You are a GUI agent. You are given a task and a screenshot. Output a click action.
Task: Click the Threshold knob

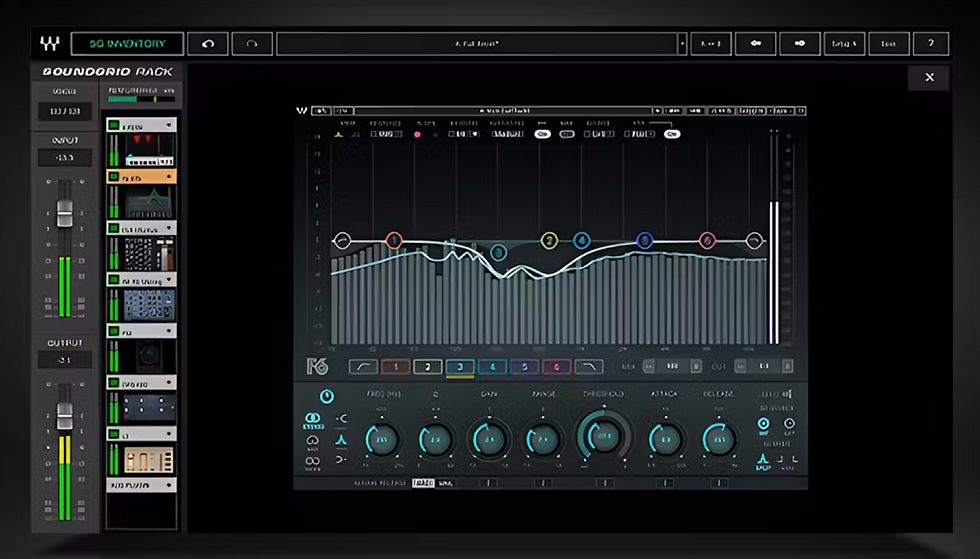pos(604,436)
